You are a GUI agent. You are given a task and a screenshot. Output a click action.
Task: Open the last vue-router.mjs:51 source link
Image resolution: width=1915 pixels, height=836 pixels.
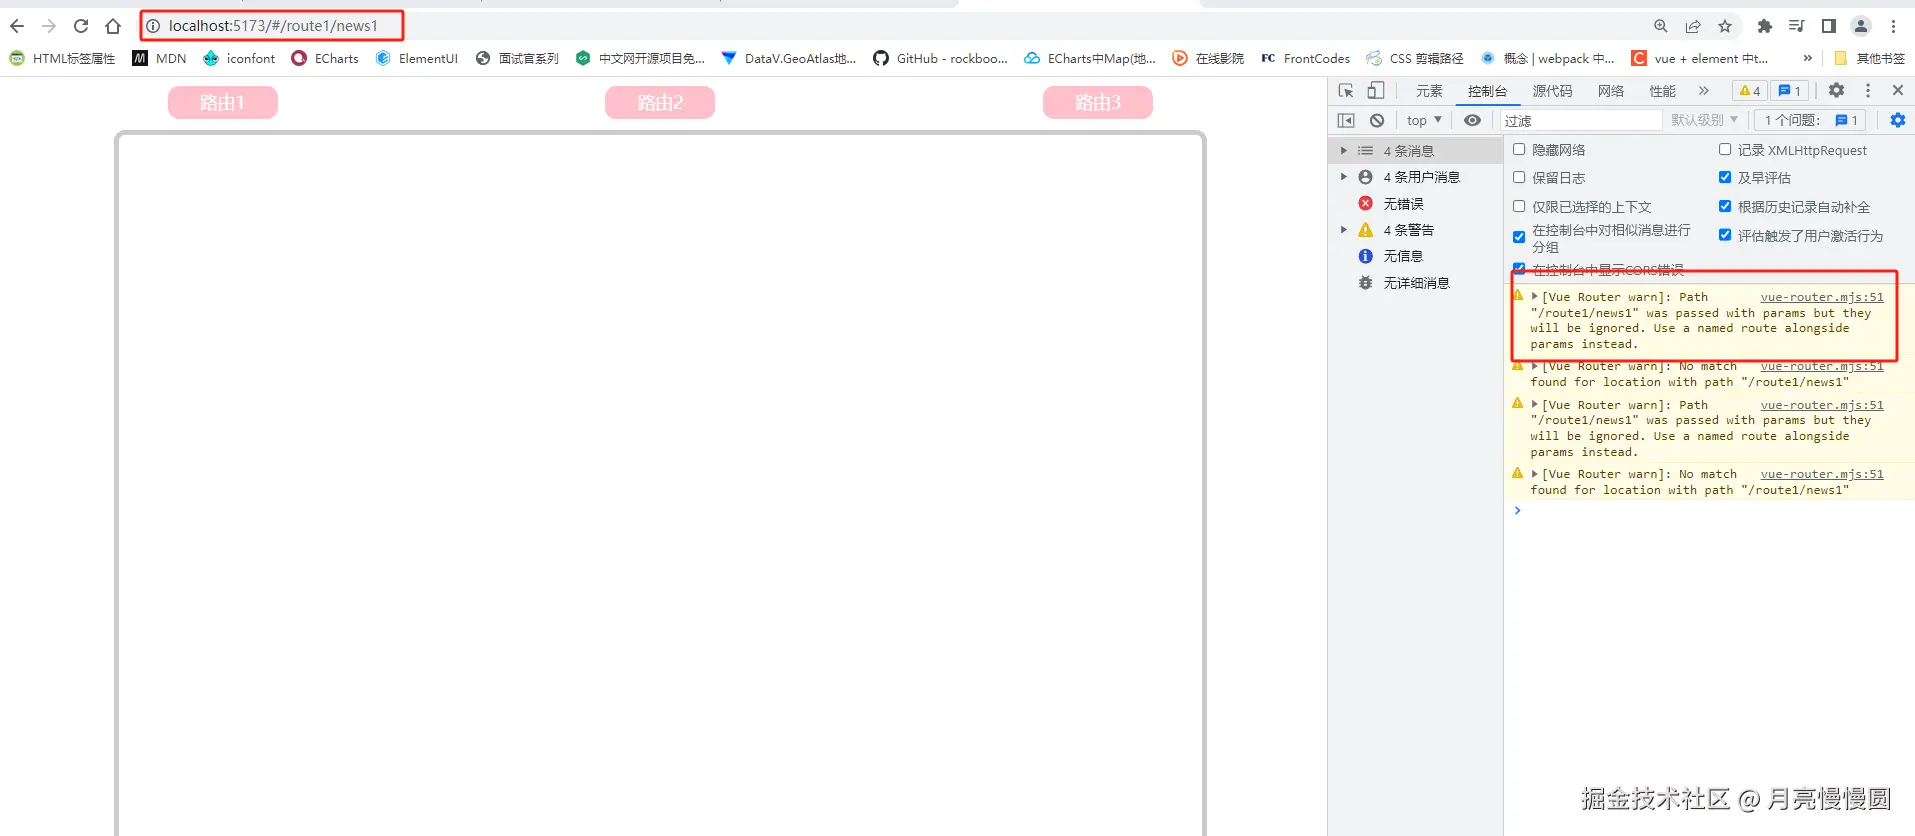[x=1822, y=474]
